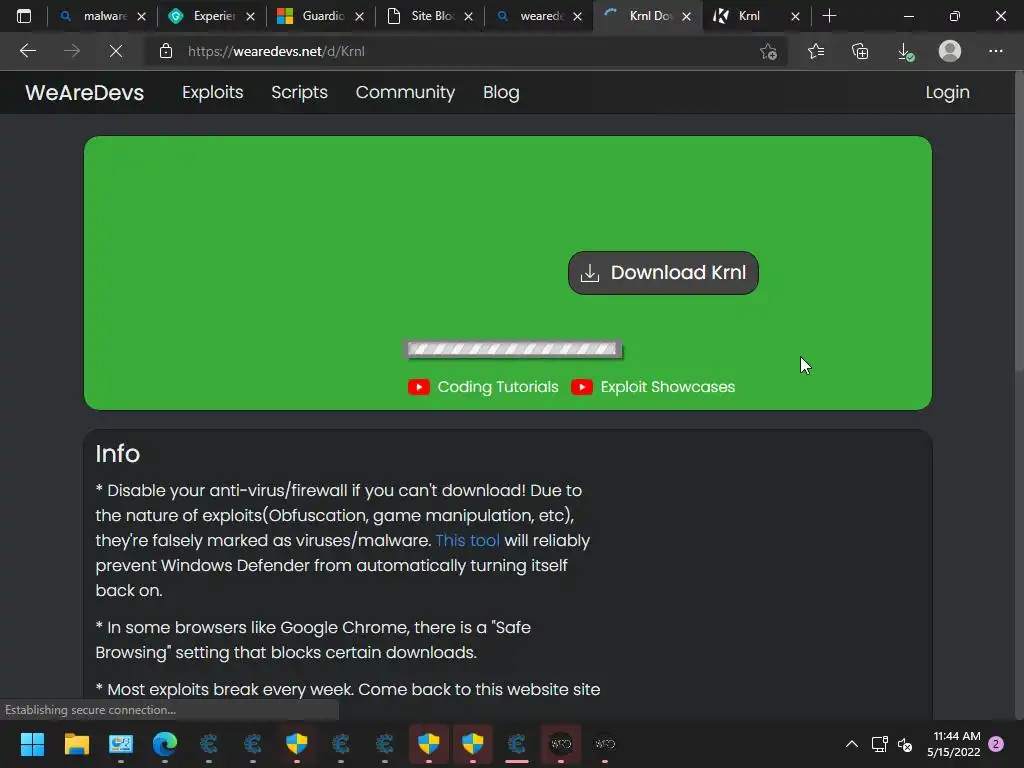Open the Exploits nav item

point(212,92)
